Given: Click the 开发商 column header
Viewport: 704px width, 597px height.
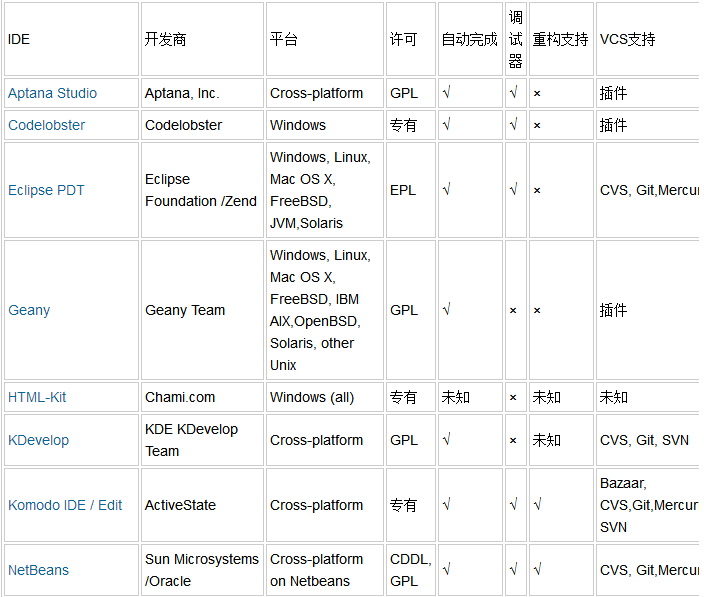Looking at the screenshot, I should point(166,39).
